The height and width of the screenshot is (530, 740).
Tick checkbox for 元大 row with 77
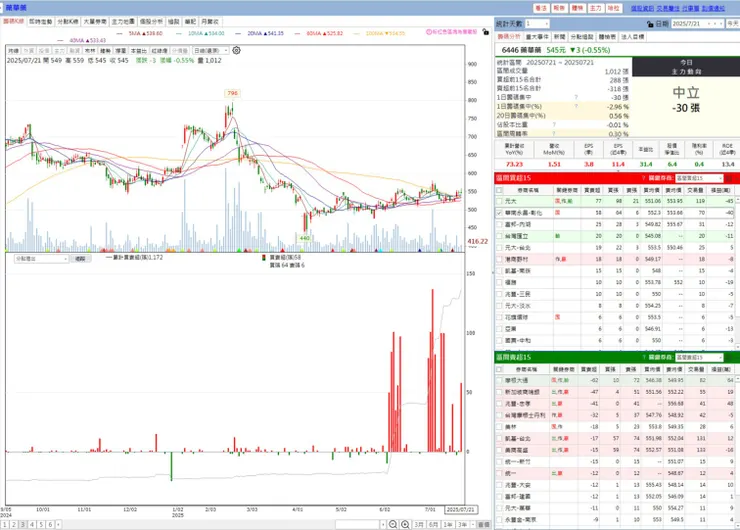tap(499, 201)
